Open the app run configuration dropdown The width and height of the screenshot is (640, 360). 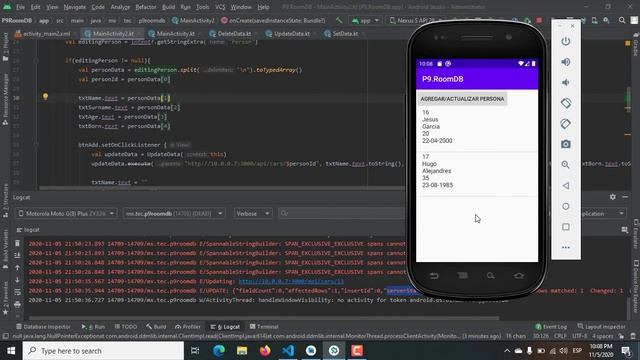(365, 20)
